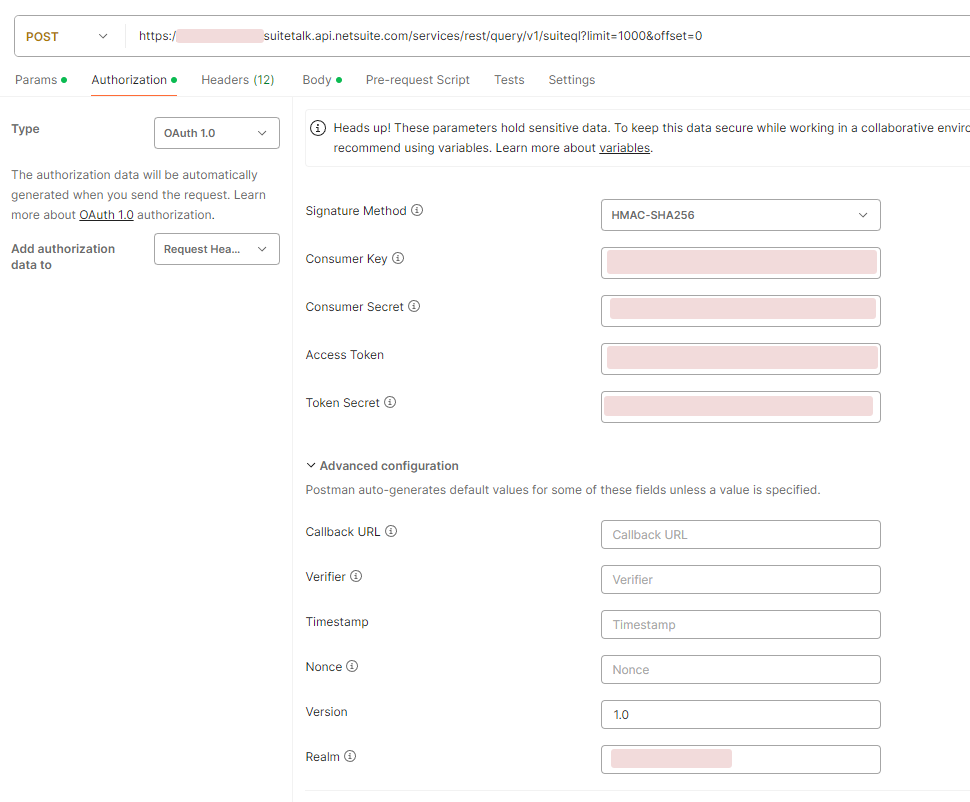Click info icon next to Realm
The width and height of the screenshot is (970, 802).
(350, 757)
